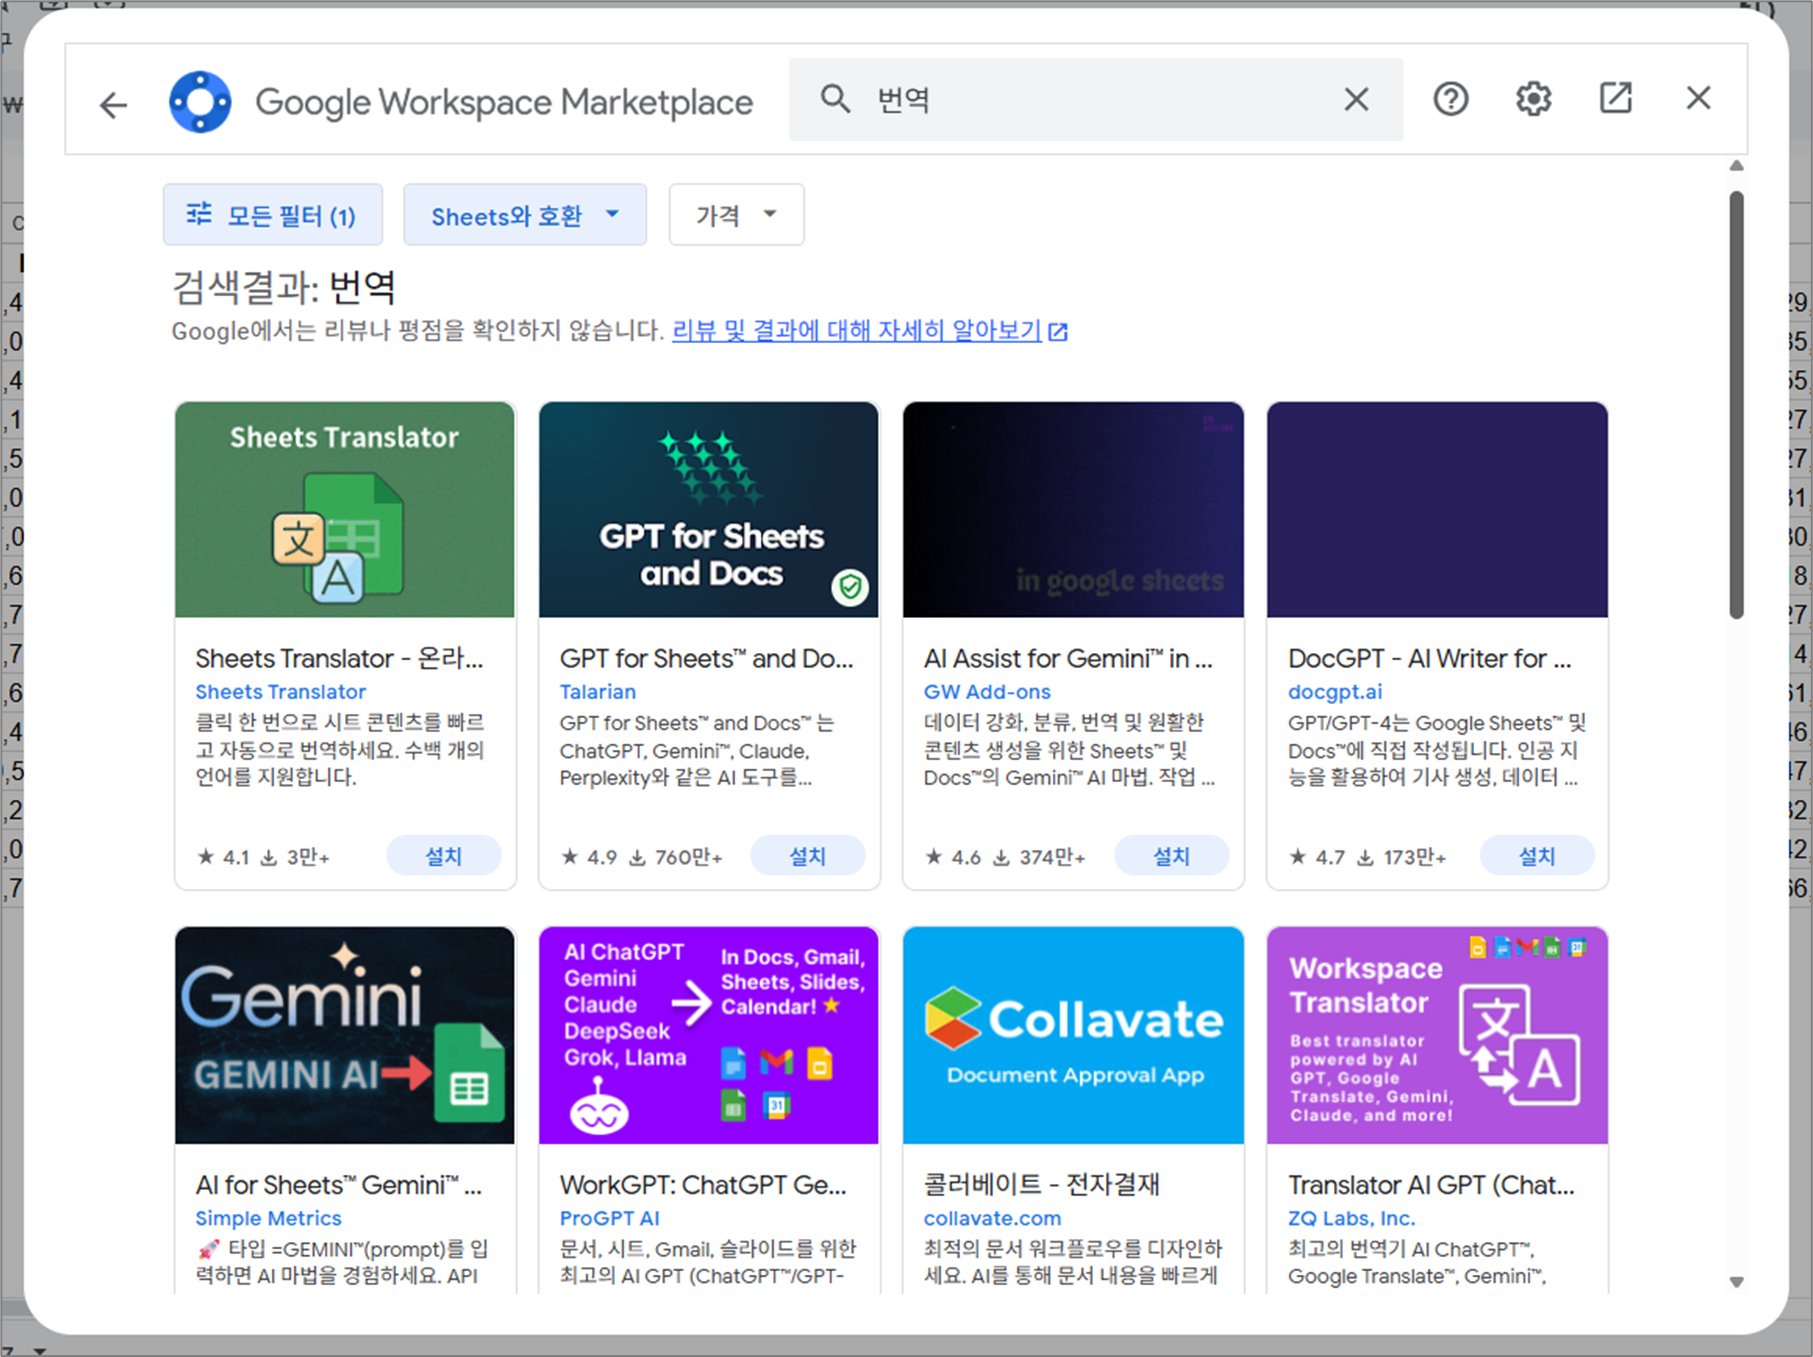Expand Sheets와 호환 dropdown
This screenshot has height=1357, width=1813.
coord(525,215)
